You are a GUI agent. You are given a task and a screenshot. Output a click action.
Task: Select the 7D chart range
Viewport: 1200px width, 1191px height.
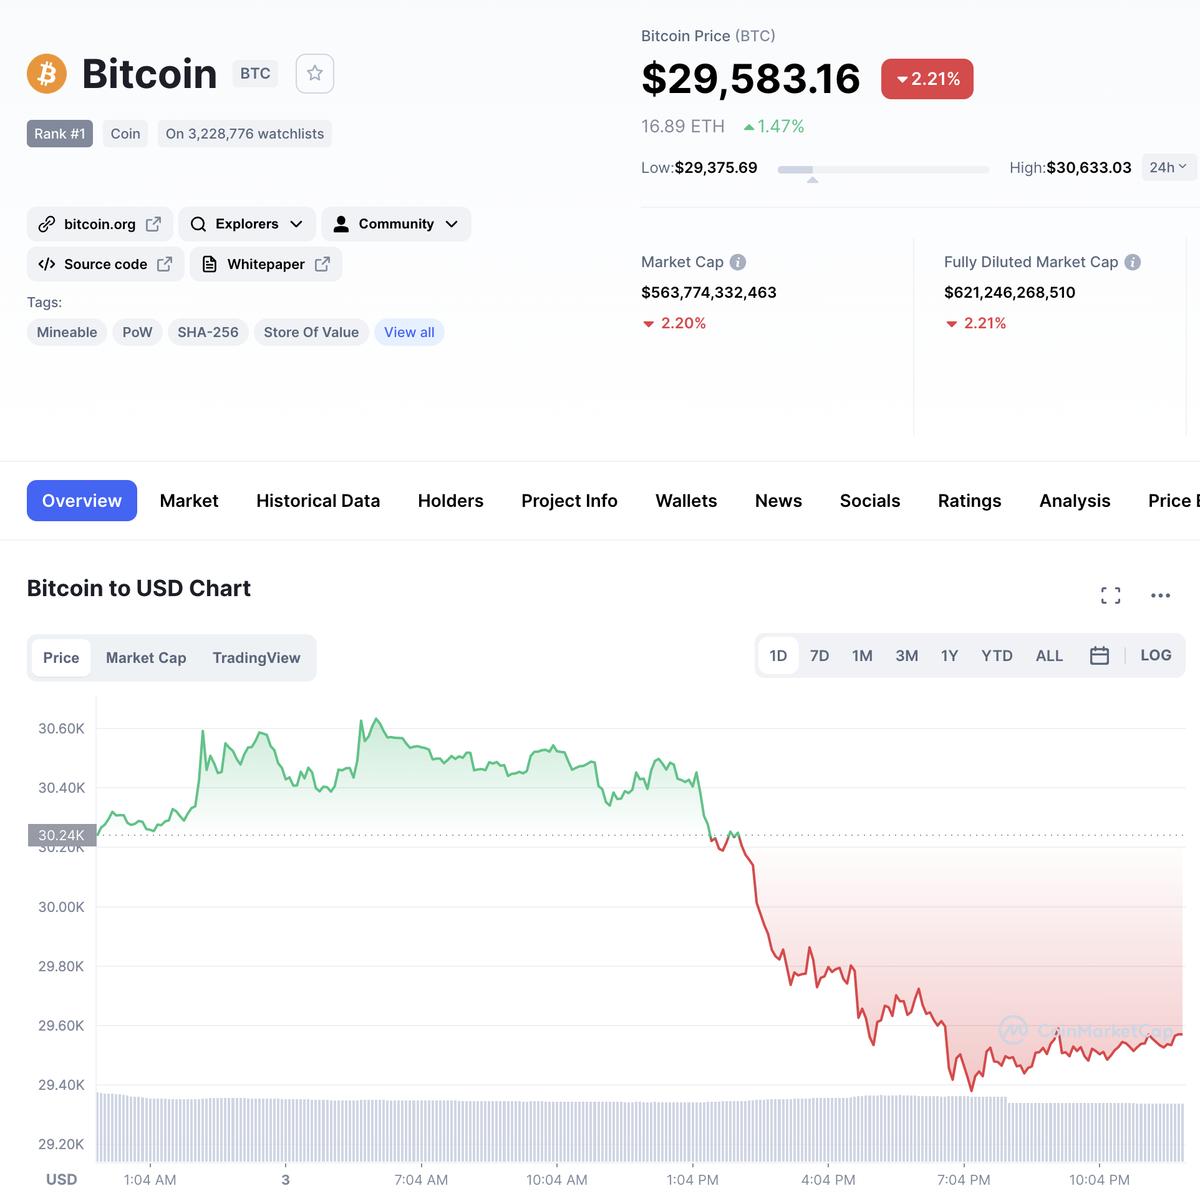tap(819, 656)
